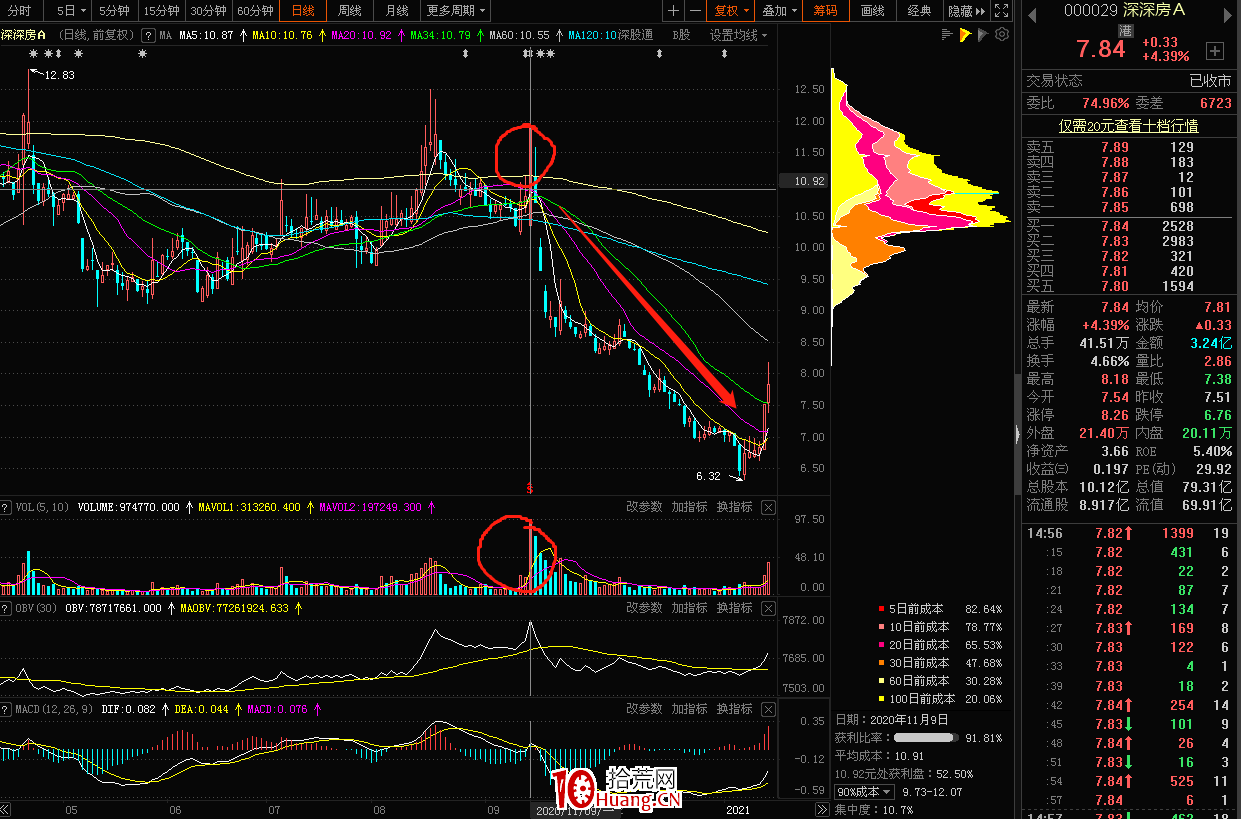The width and height of the screenshot is (1241, 819).
Task: Click 改参数 in the OBV panel
Action: coord(644,607)
